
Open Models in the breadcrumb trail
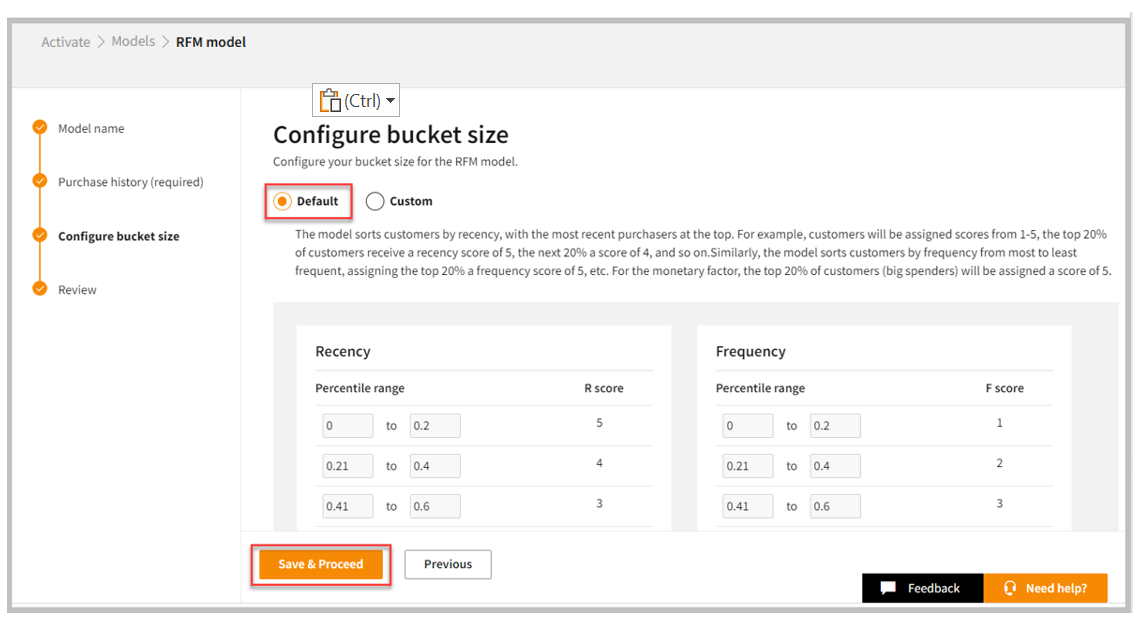(x=133, y=42)
